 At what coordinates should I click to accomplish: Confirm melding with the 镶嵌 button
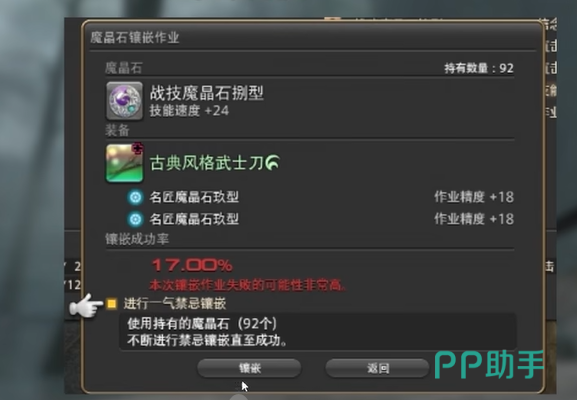(249, 368)
